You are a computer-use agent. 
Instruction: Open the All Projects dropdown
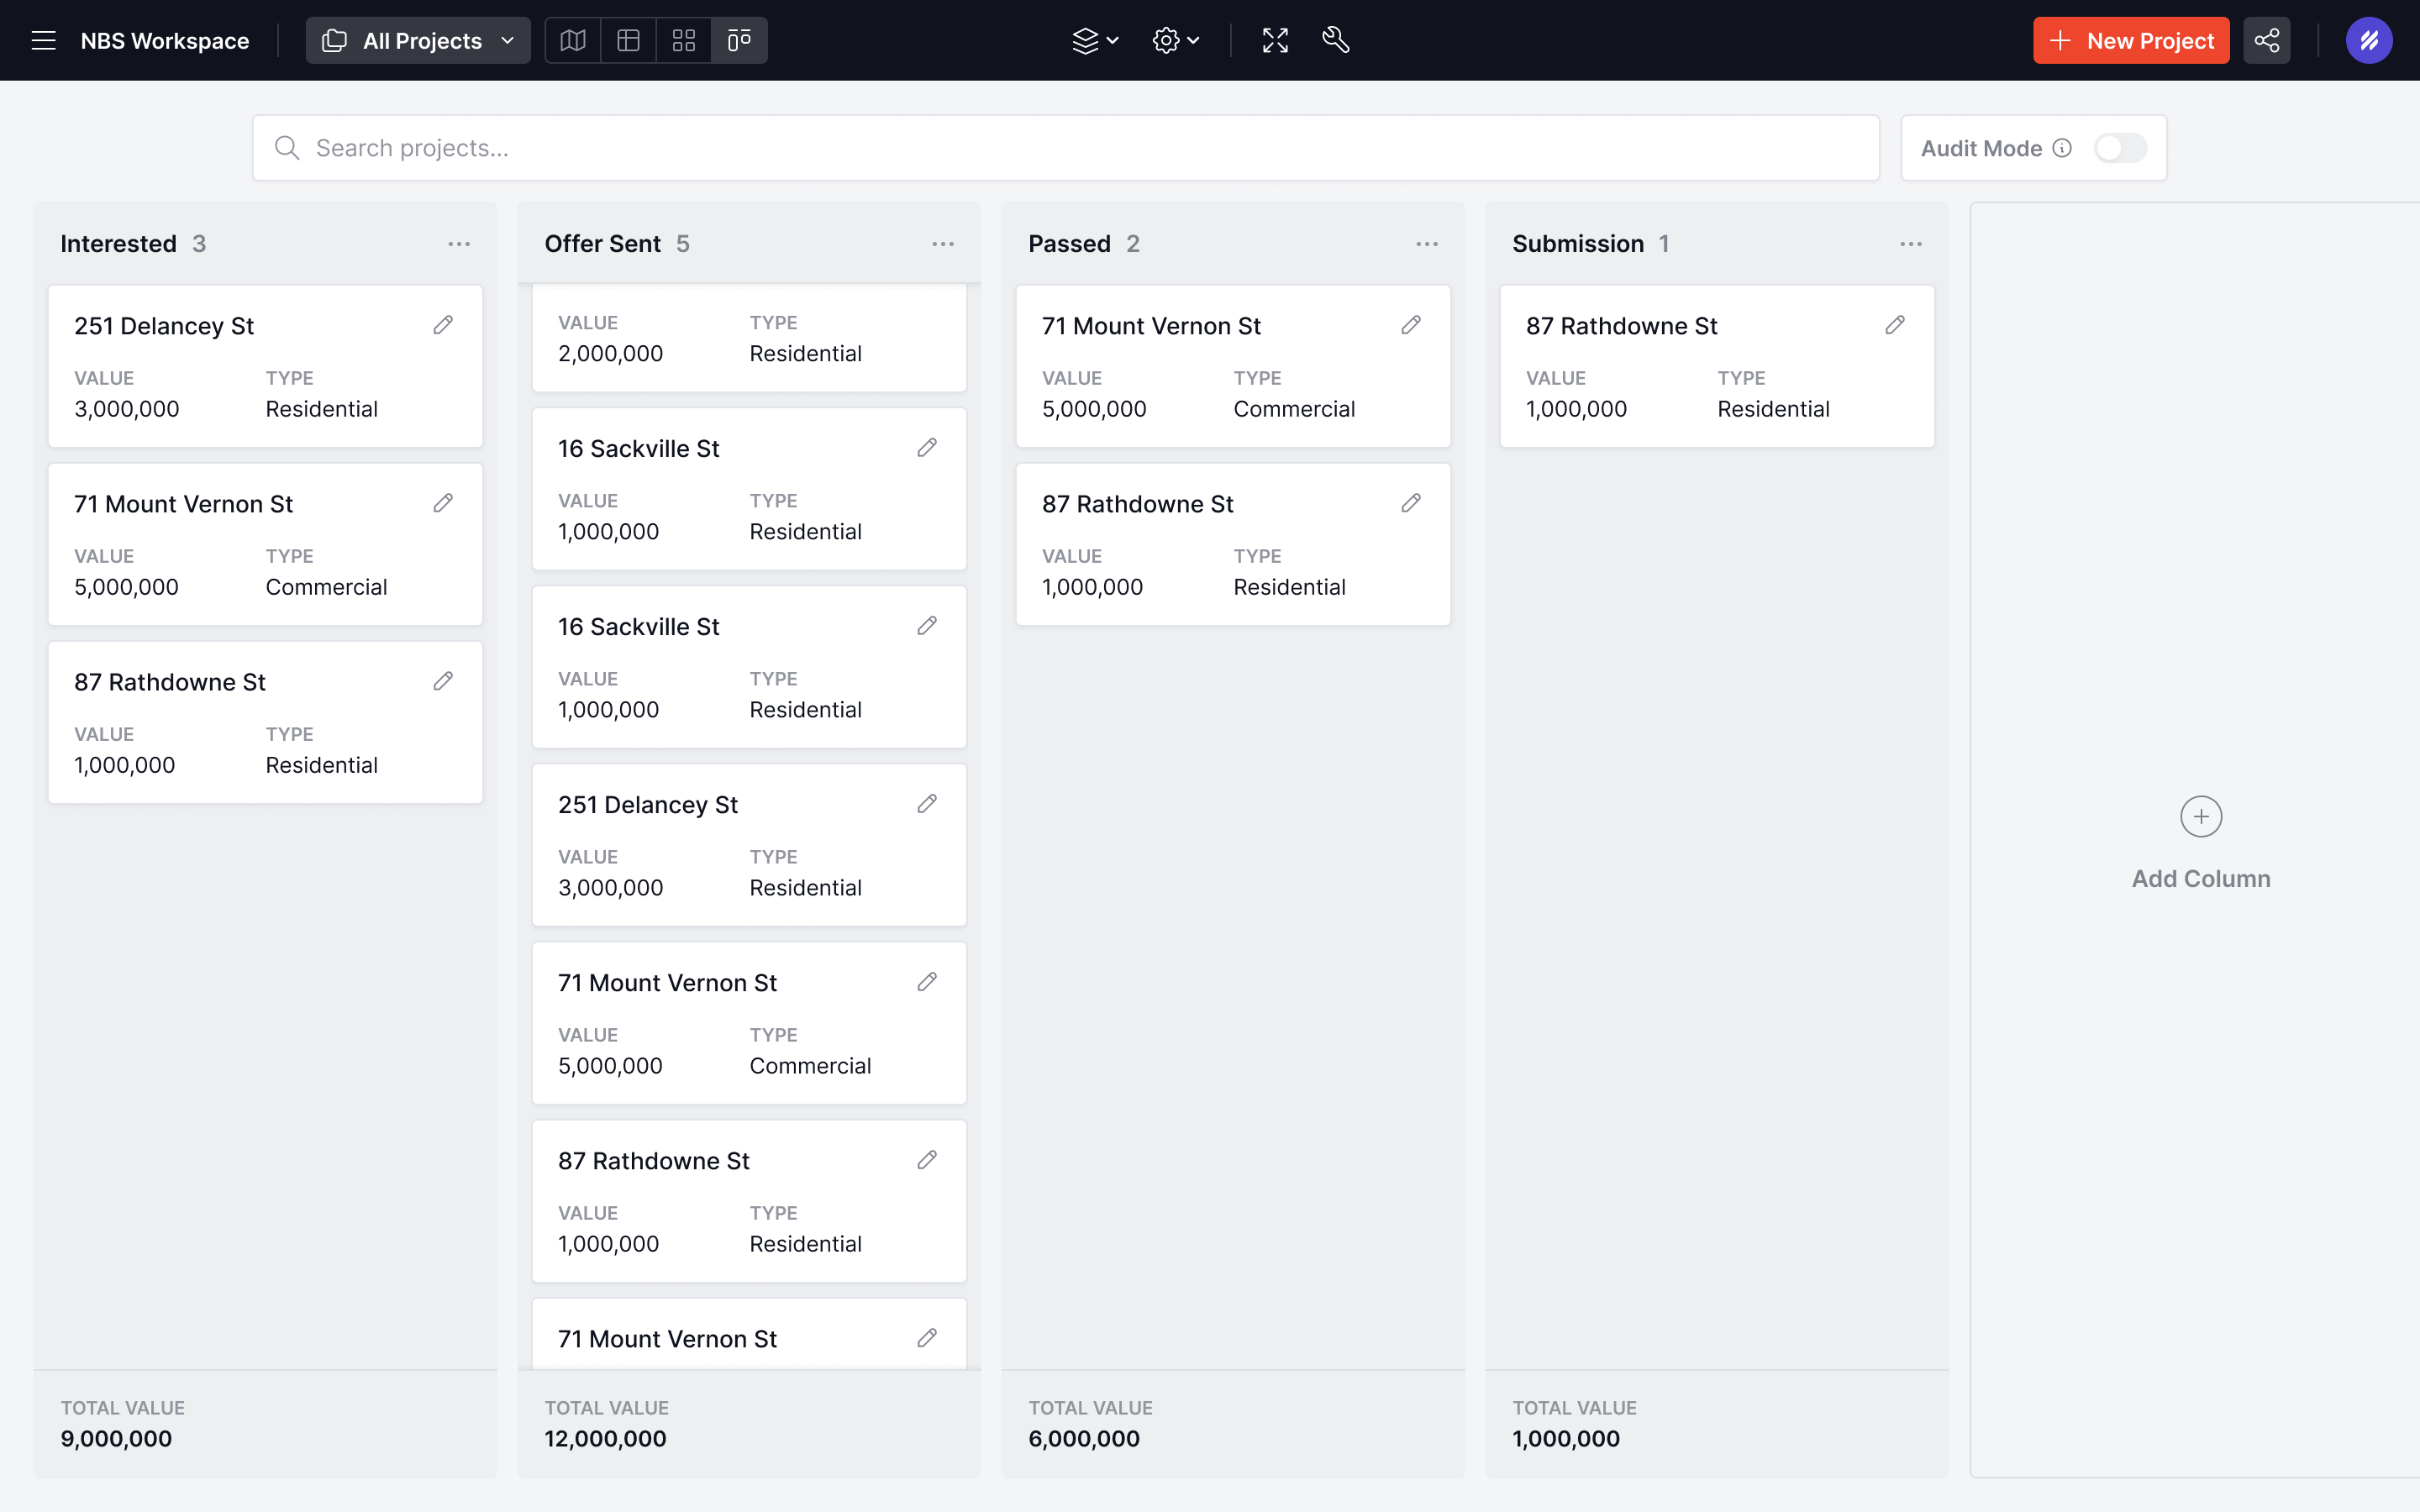pyautogui.click(x=418, y=40)
